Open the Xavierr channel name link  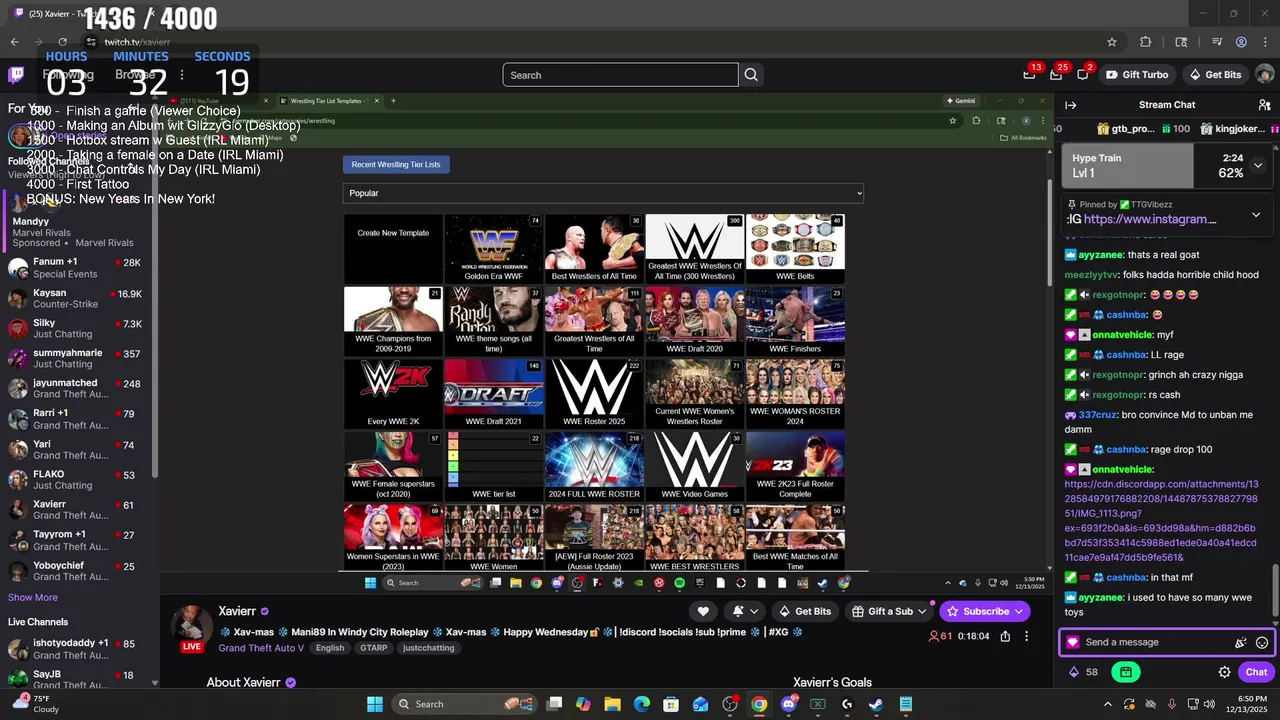pyautogui.click(x=237, y=611)
